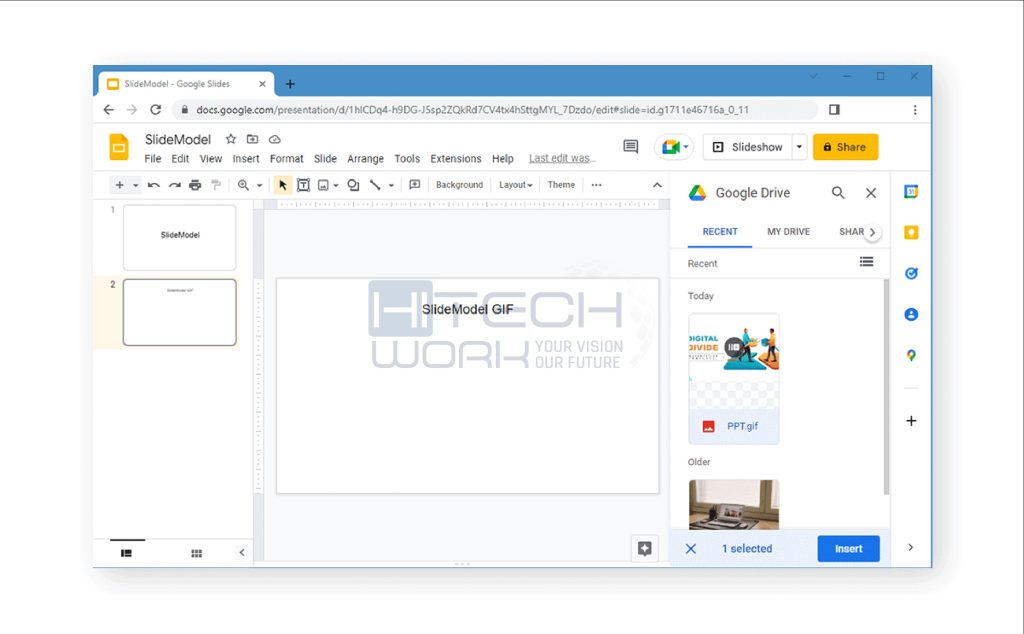Viewport: 1024px width, 634px height.
Task: Open the View menu
Action: coord(210,159)
